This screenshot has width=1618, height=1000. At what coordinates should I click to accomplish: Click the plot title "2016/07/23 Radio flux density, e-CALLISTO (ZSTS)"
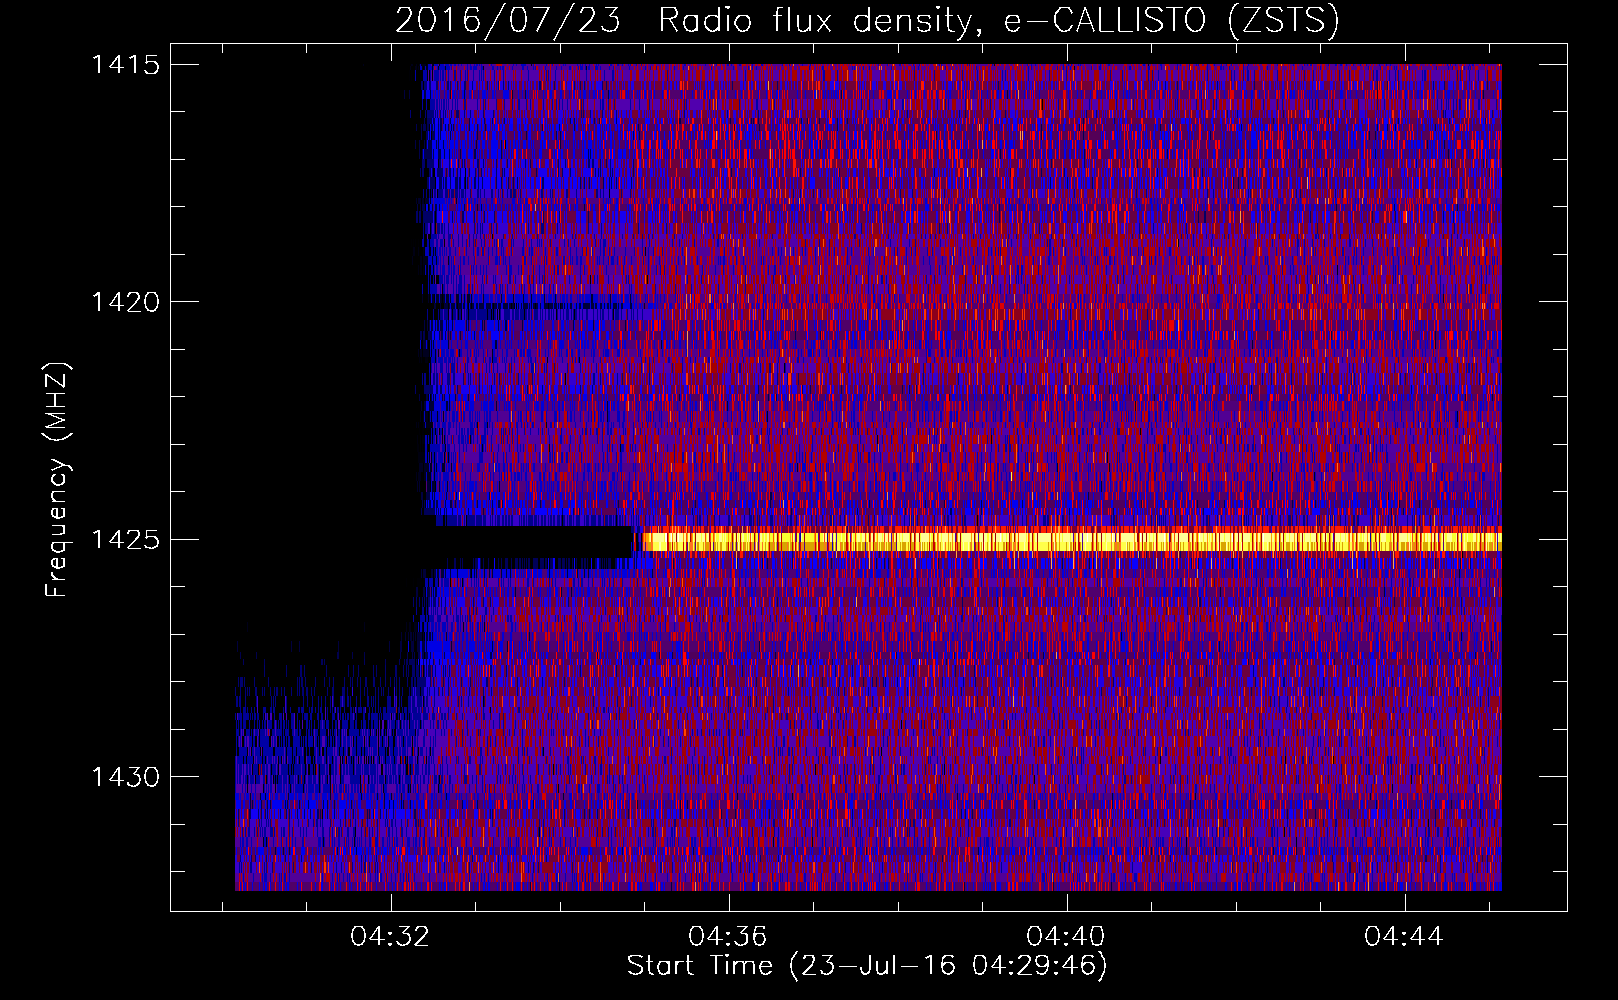[x=867, y=20]
